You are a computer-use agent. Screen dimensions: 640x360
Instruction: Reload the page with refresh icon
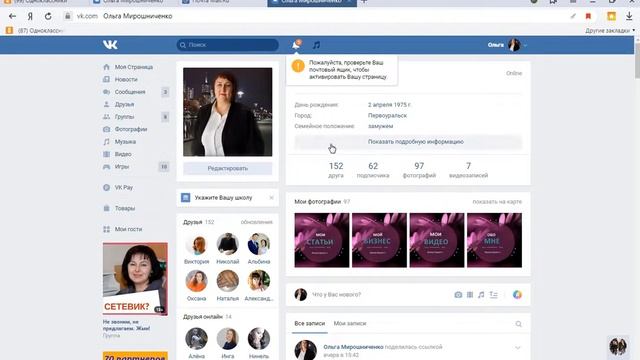coord(48,16)
